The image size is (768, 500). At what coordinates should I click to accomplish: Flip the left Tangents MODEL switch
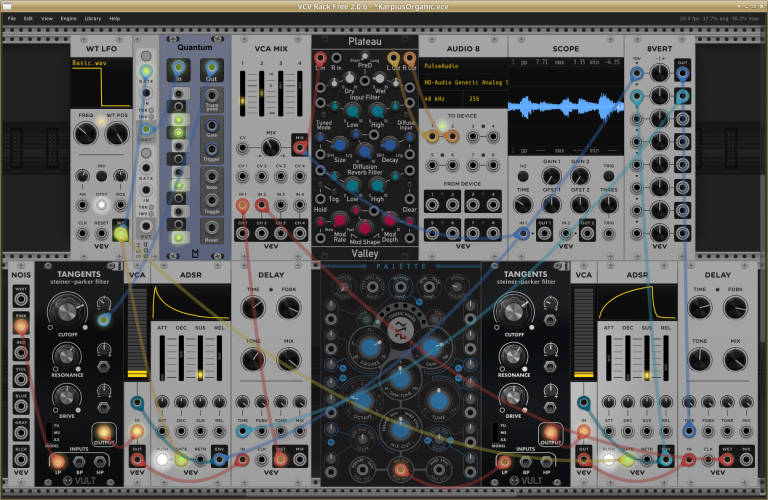click(x=49, y=432)
